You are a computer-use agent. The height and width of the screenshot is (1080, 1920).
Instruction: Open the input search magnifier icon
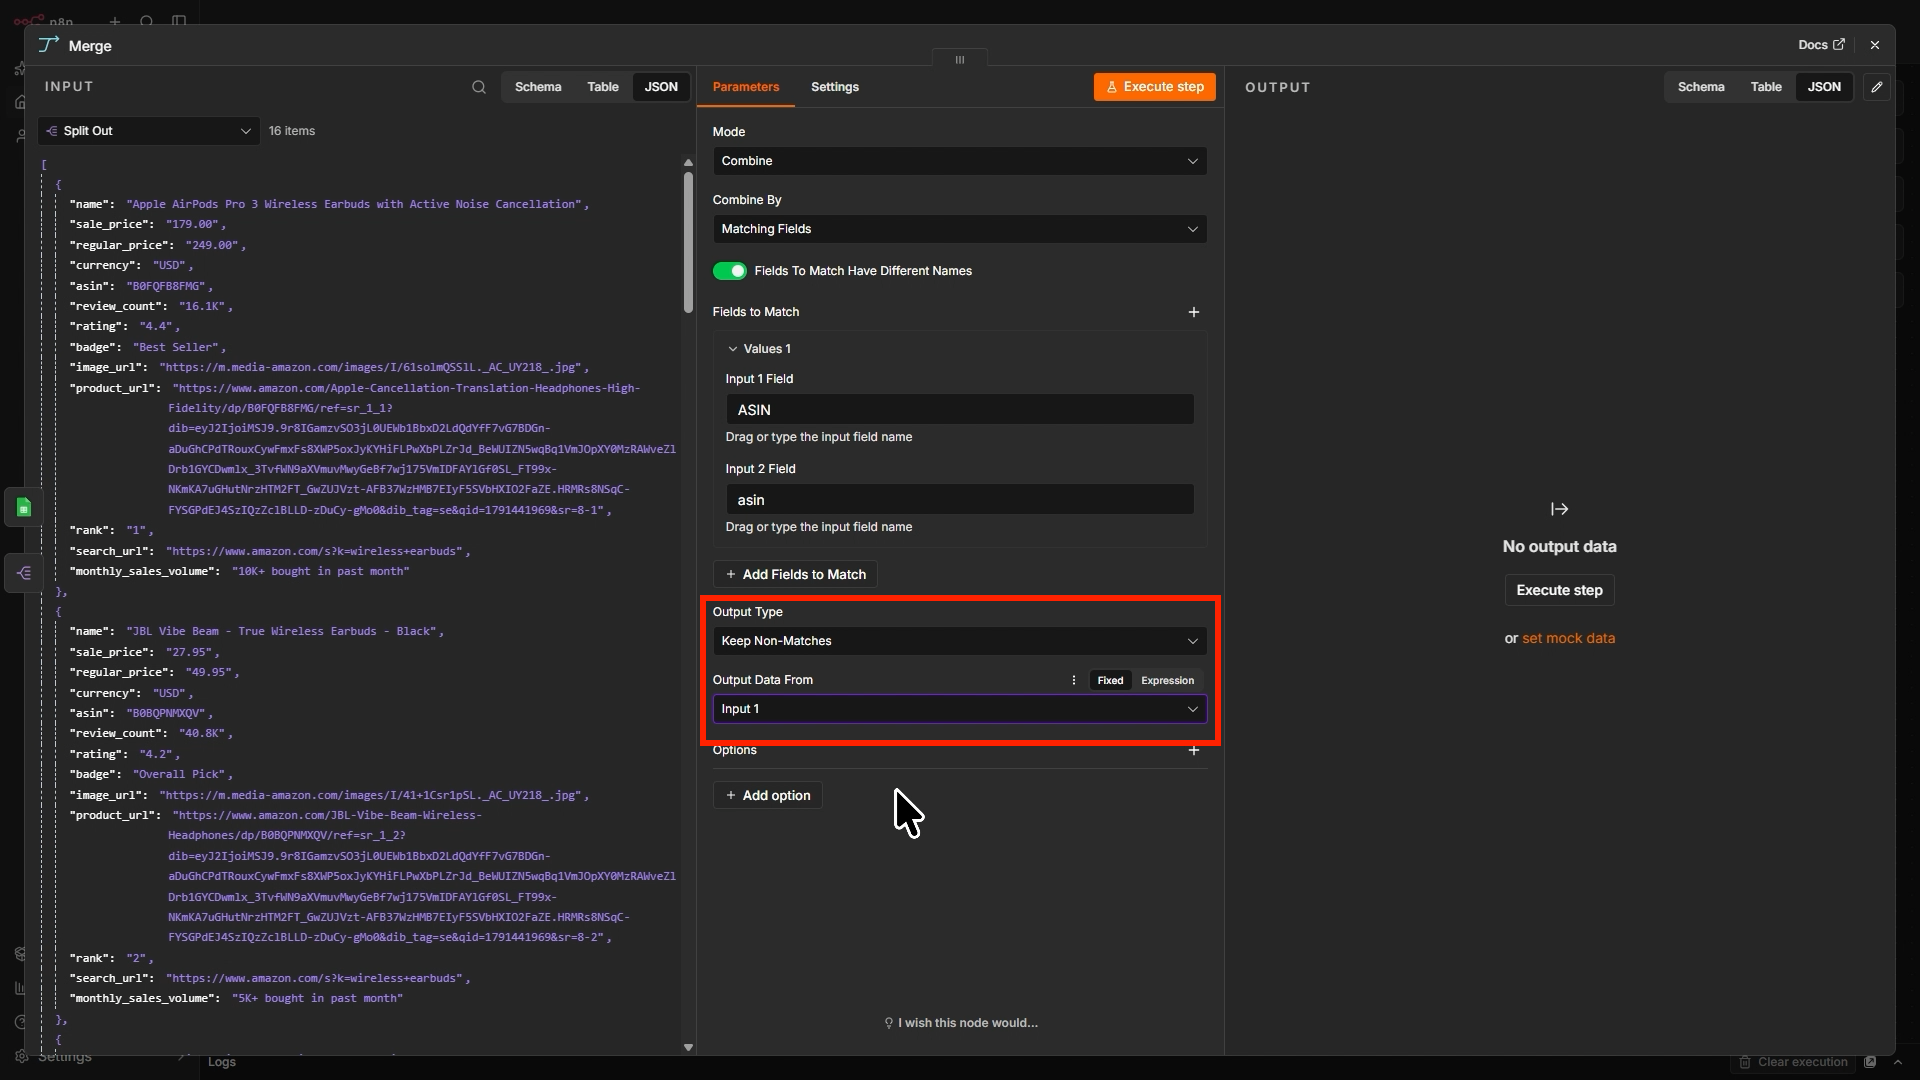point(479,87)
